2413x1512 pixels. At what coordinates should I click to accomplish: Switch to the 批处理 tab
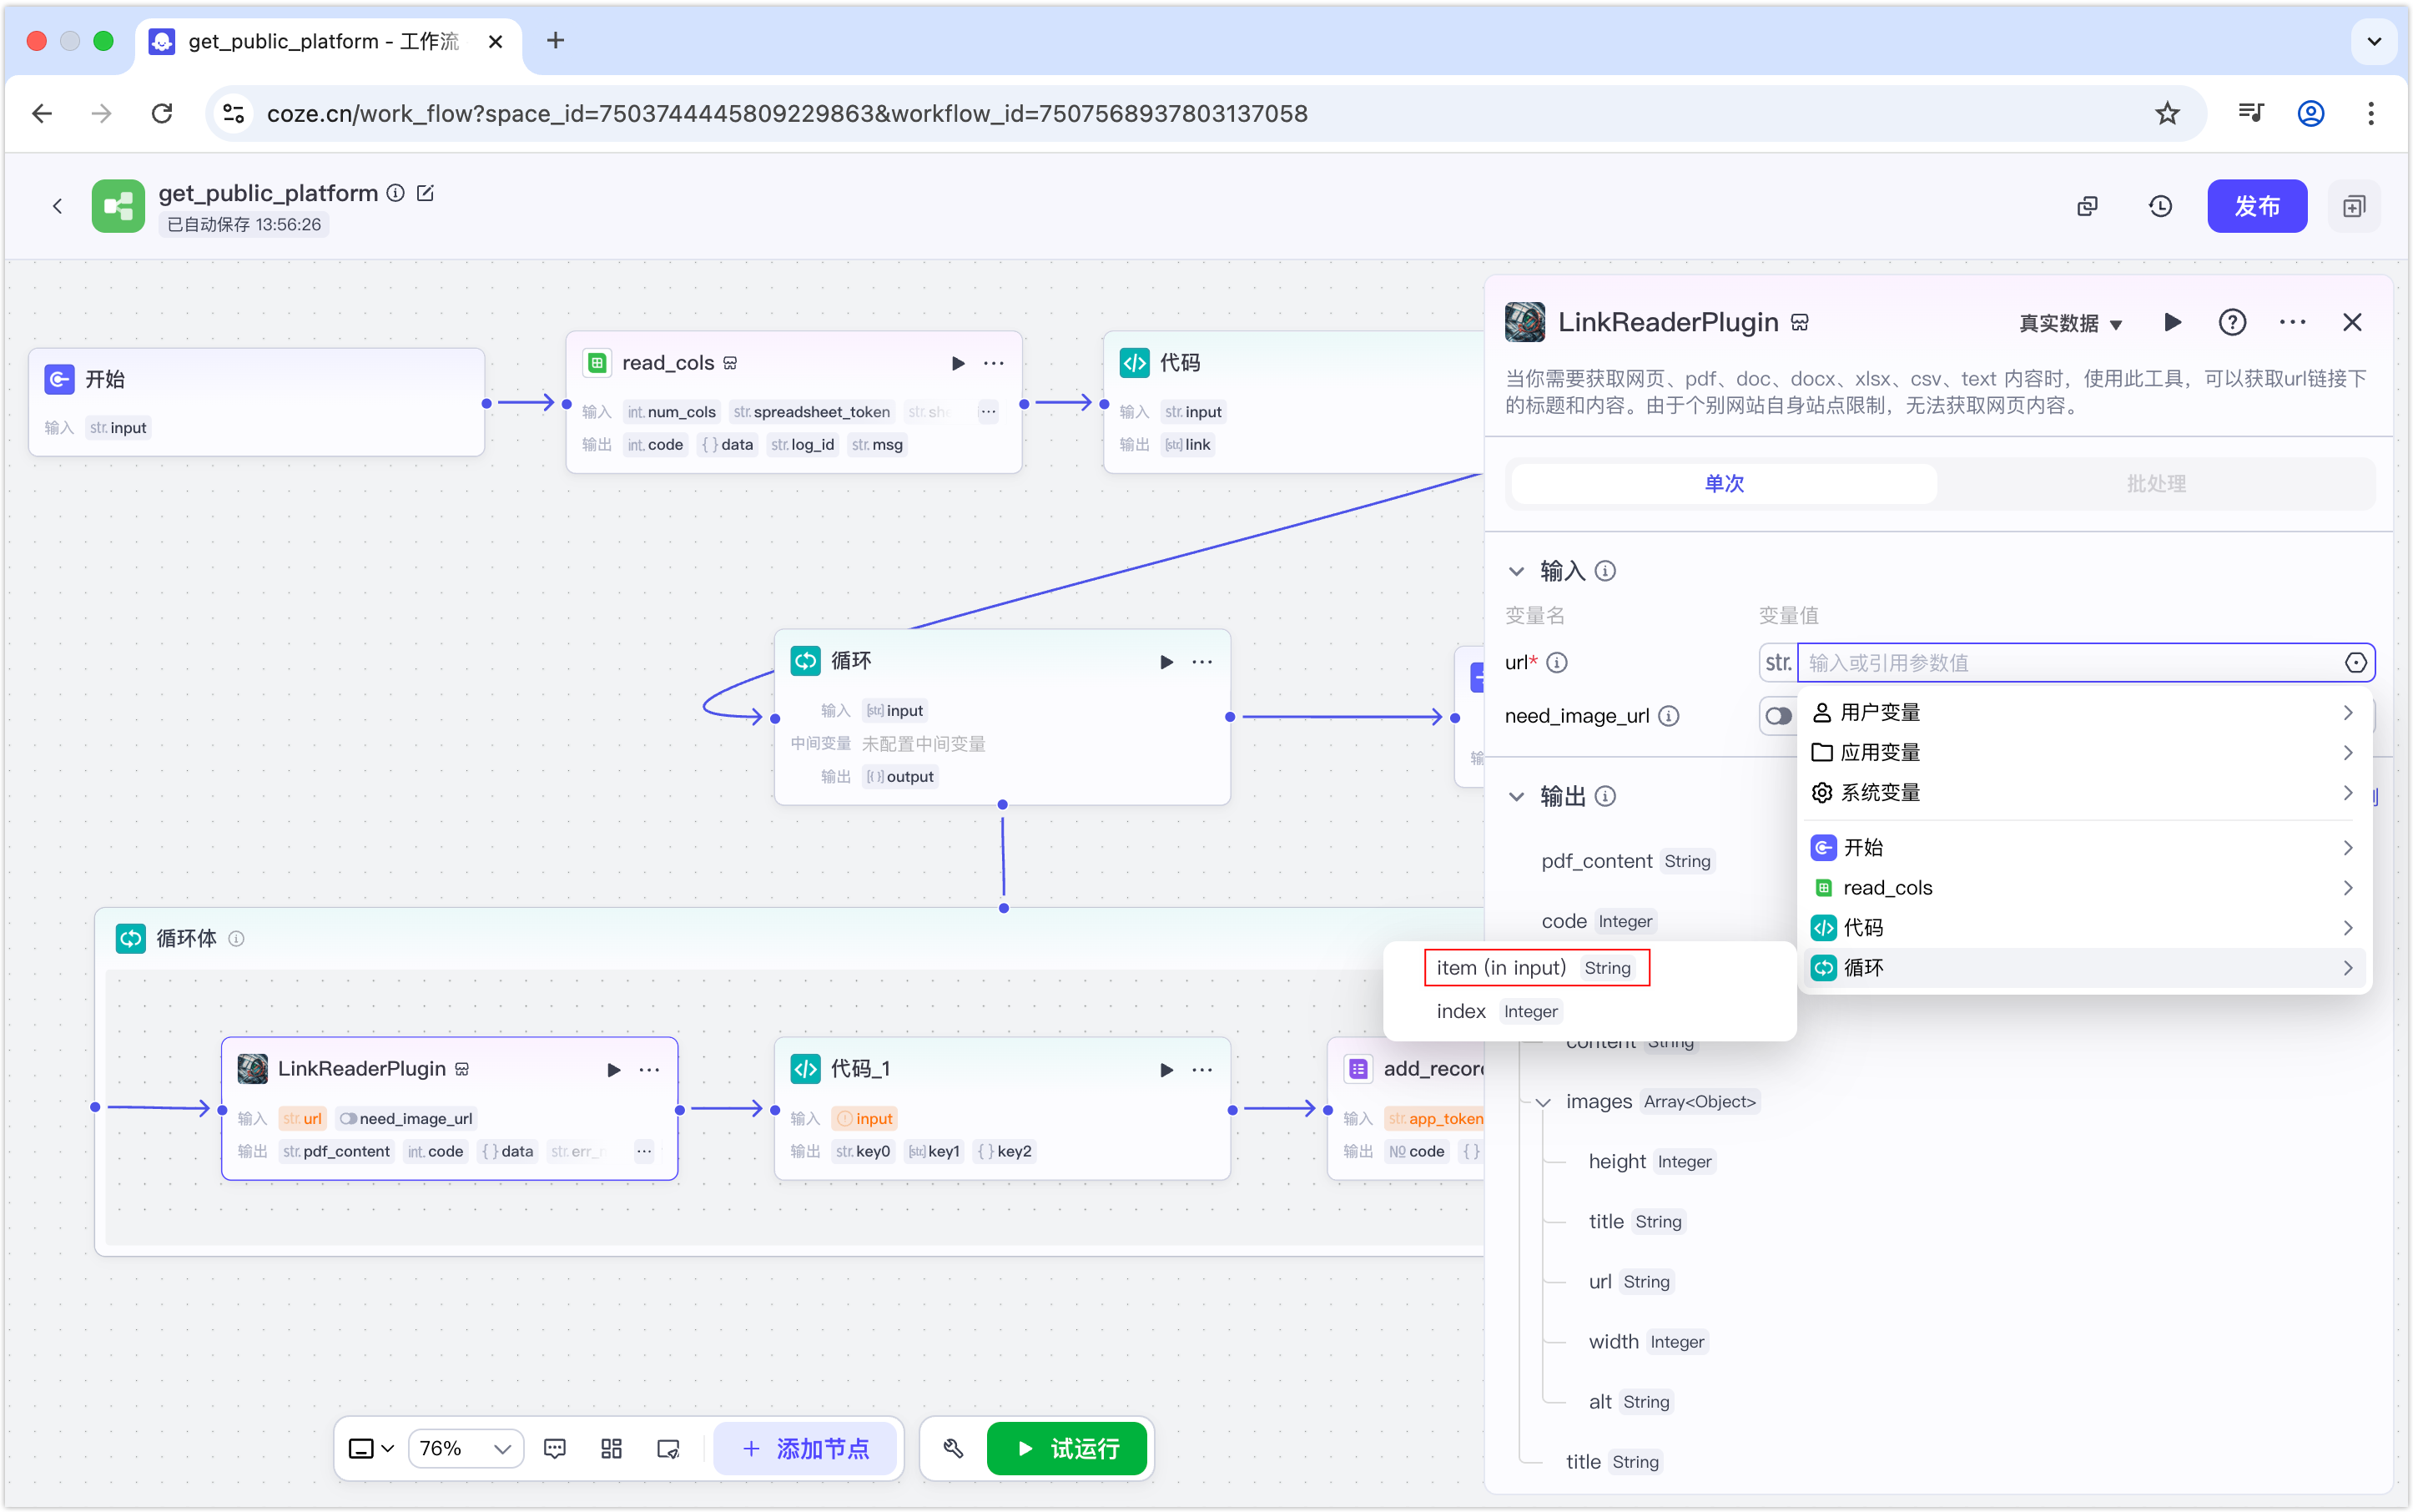(2155, 483)
